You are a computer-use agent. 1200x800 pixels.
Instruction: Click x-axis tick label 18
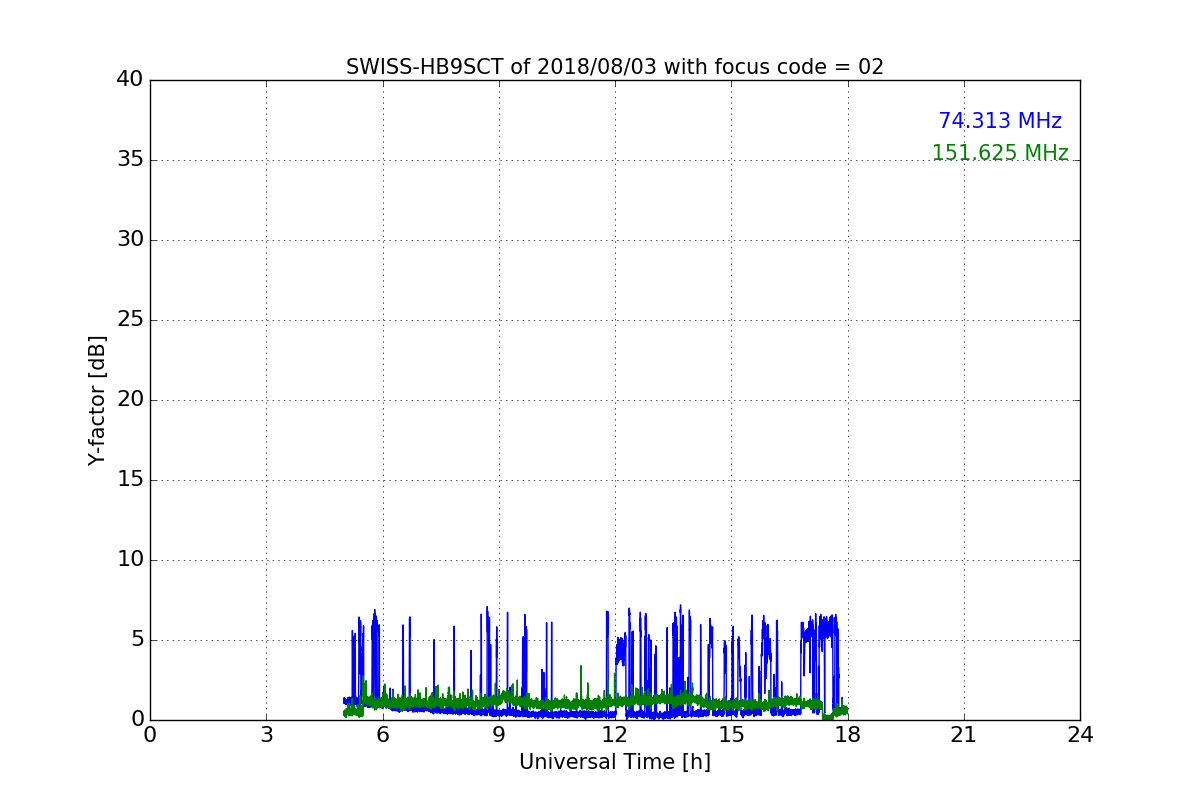848,735
